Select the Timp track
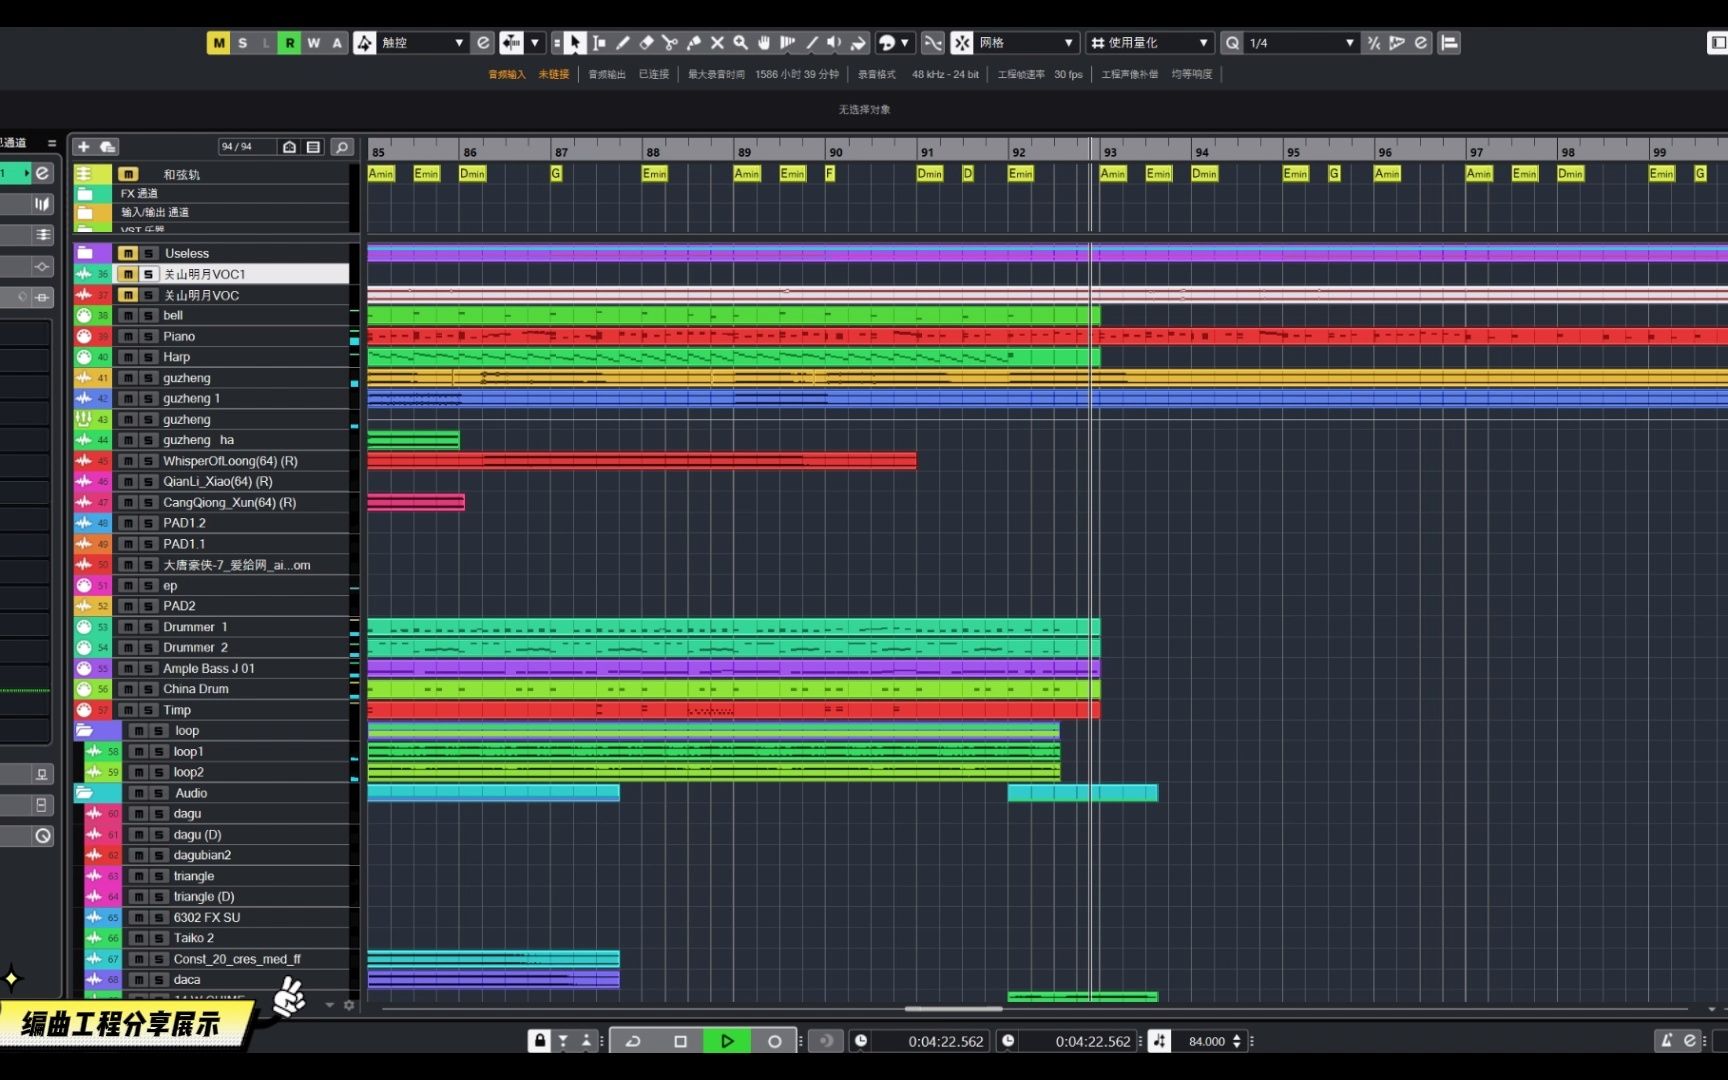 tap(212, 710)
